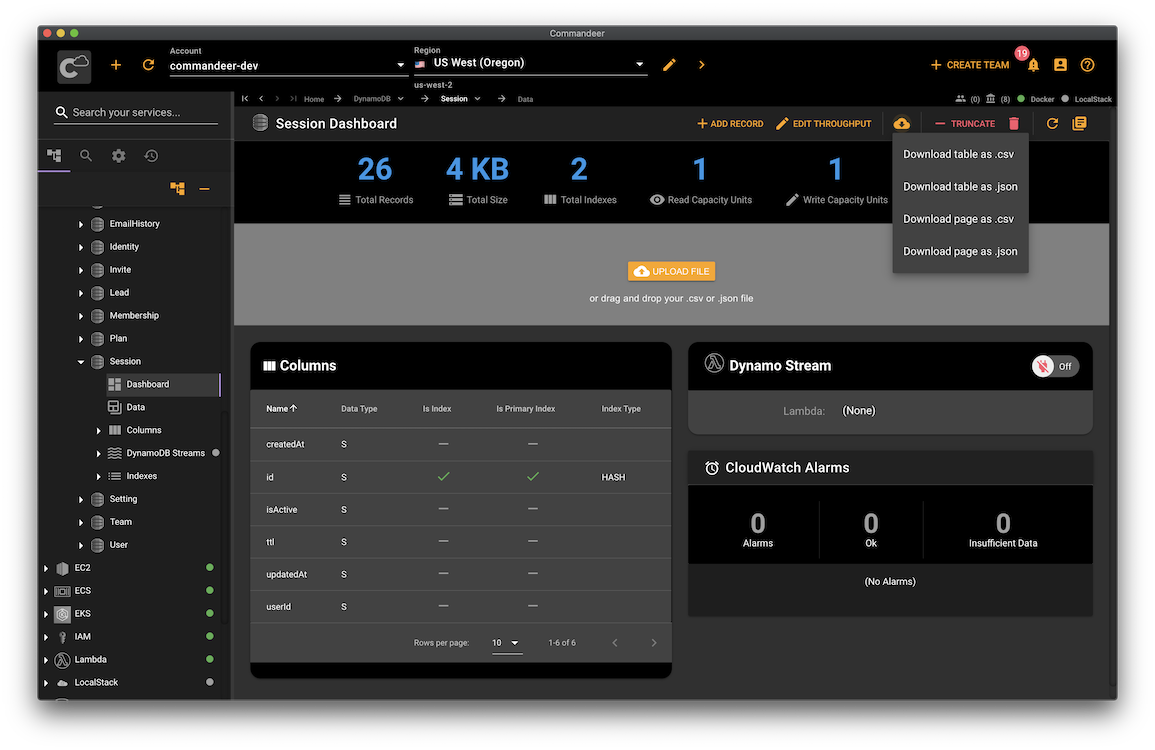This screenshot has width=1155, height=750.
Task: Click the account profile icon in header
Action: [1060, 65]
